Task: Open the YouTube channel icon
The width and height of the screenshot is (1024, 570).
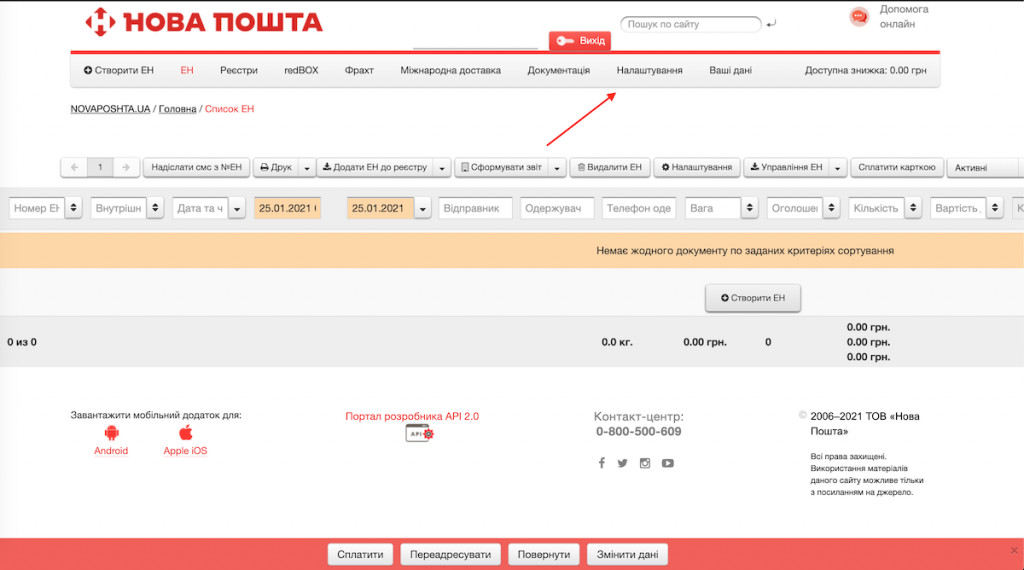Action: point(667,463)
